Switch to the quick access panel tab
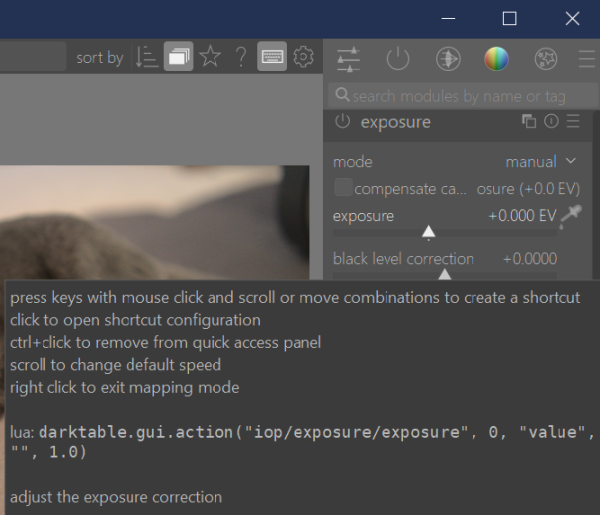Screen dimensions: 600x515 348,59
